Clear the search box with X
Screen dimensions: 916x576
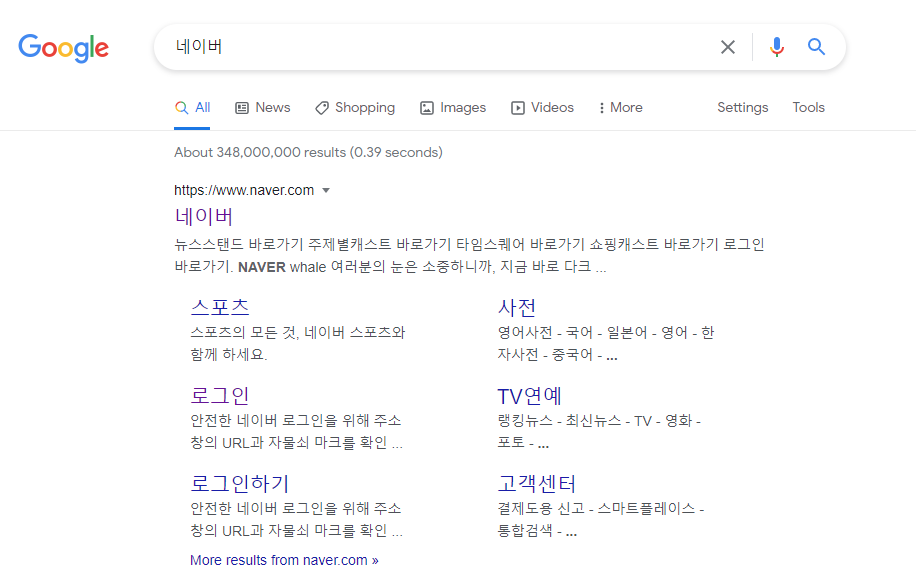point(727,47)
